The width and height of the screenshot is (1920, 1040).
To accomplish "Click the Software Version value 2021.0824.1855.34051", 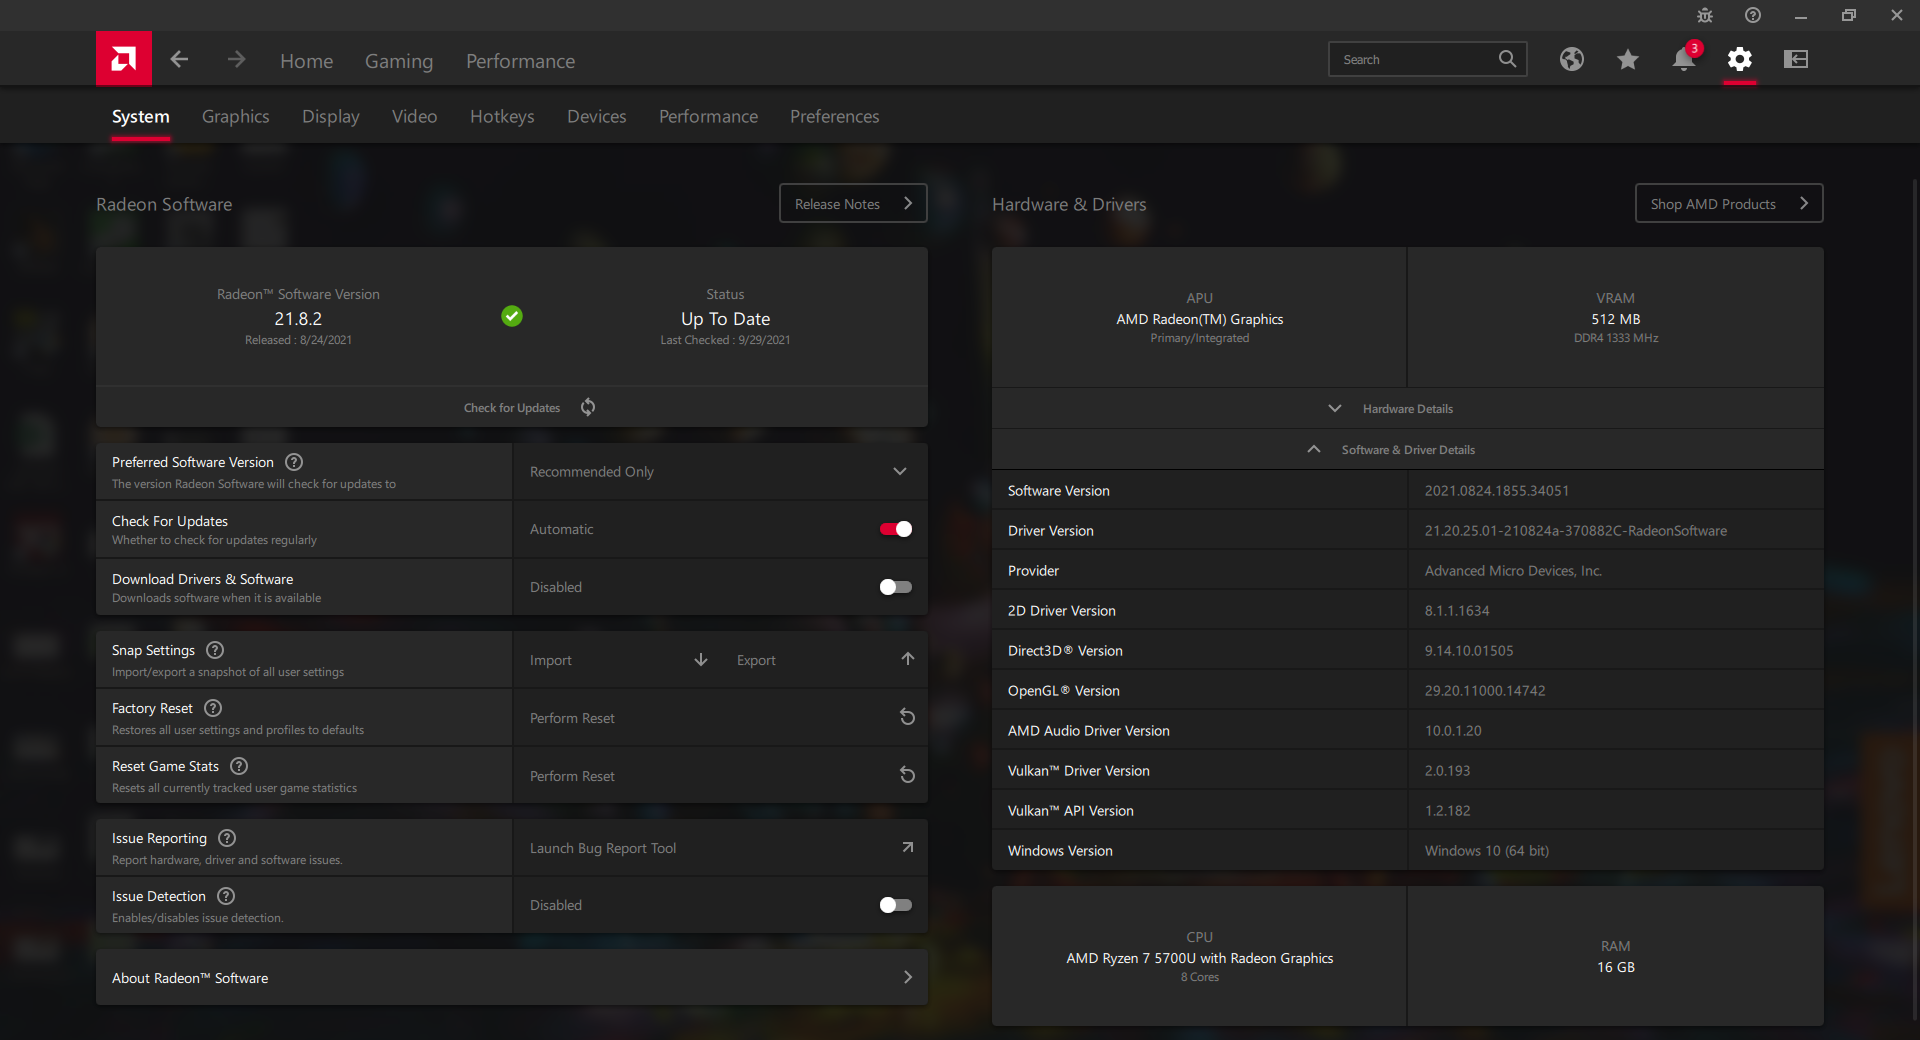I will point(1497,491).
